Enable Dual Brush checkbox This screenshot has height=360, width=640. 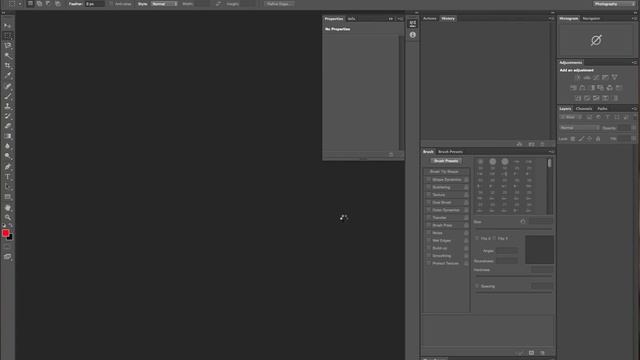(x=429, y=202)
